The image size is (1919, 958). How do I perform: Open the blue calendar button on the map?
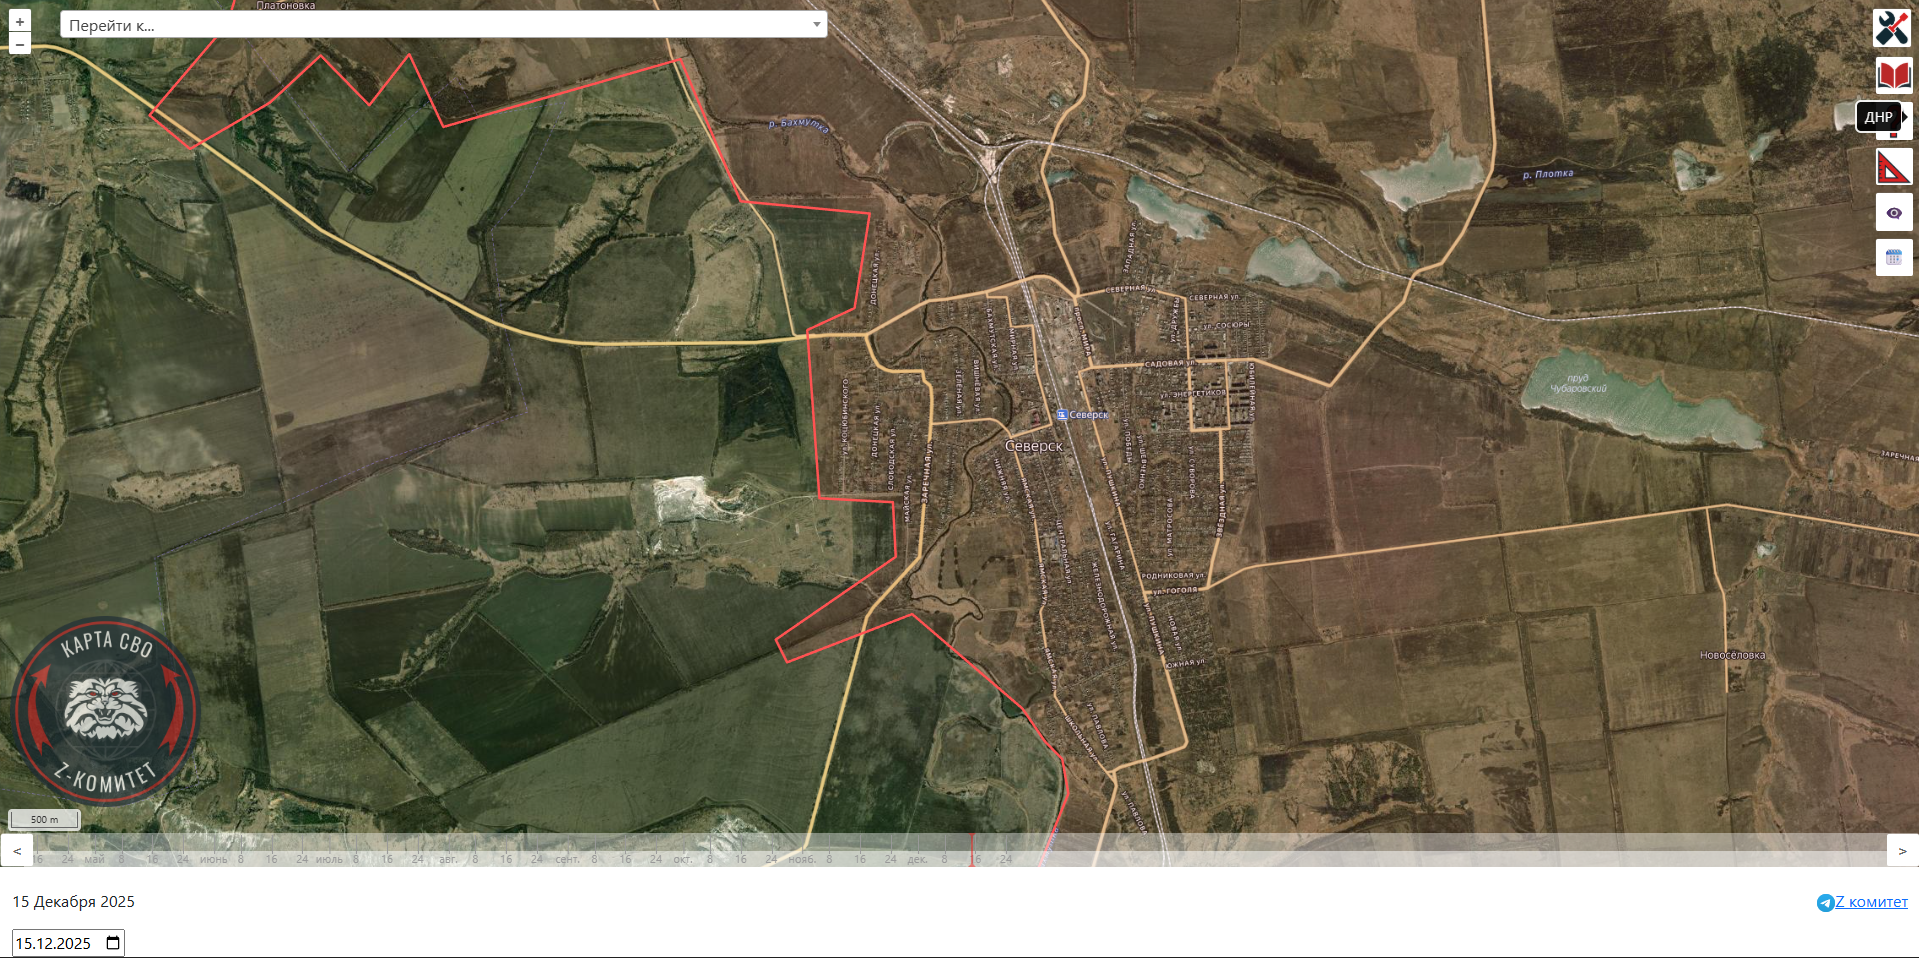[1894, 258]
